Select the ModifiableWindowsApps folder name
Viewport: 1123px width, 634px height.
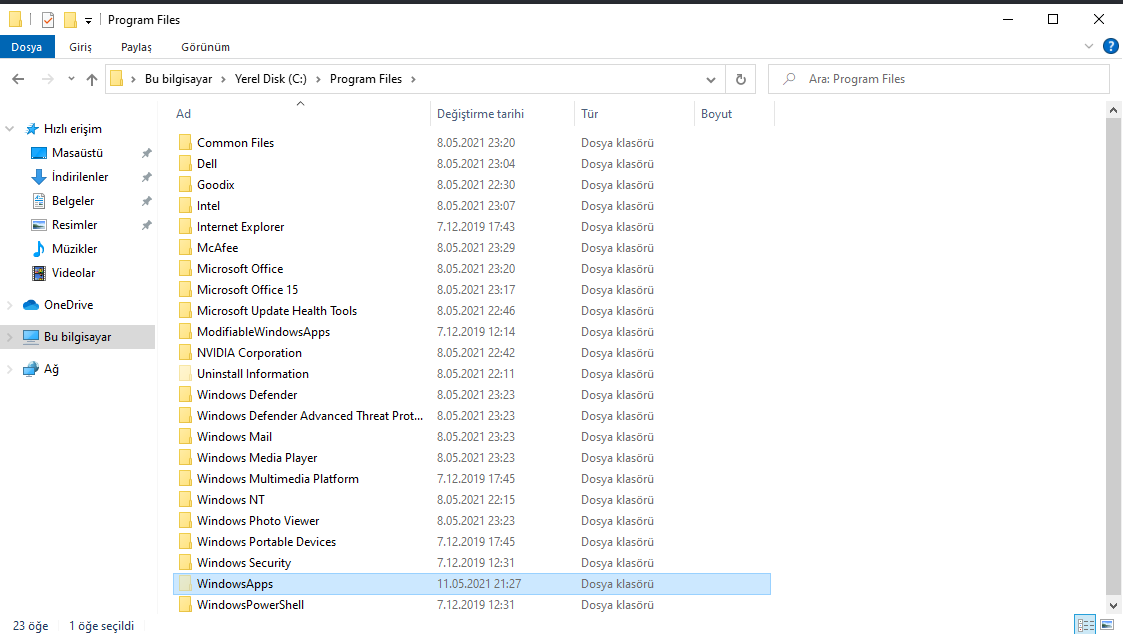[264, 332]
